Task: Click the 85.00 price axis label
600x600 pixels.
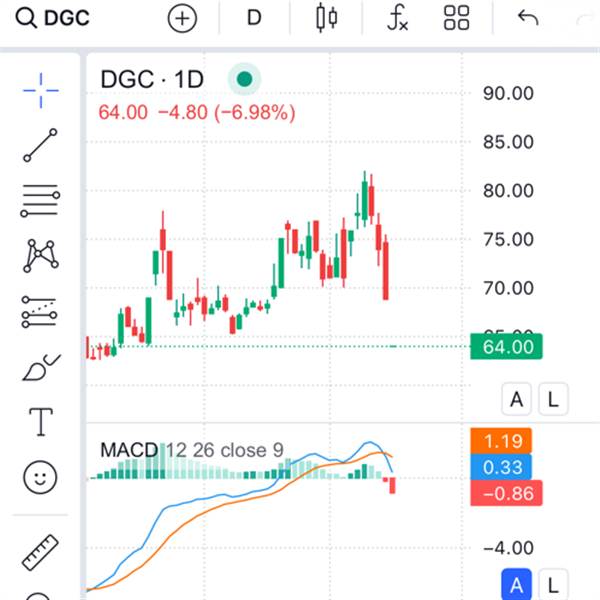Action: (508, 142)
